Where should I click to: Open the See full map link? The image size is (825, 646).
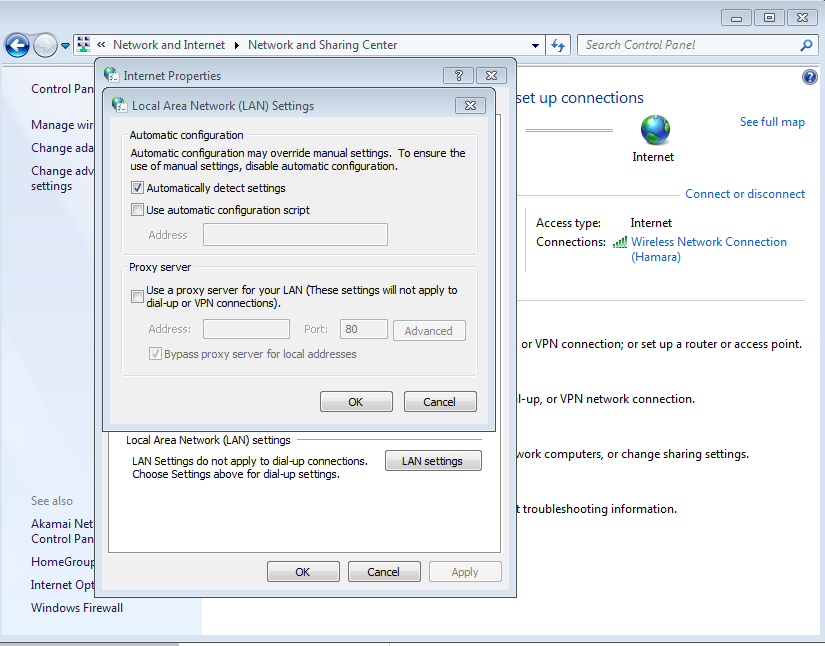point(772,122)
